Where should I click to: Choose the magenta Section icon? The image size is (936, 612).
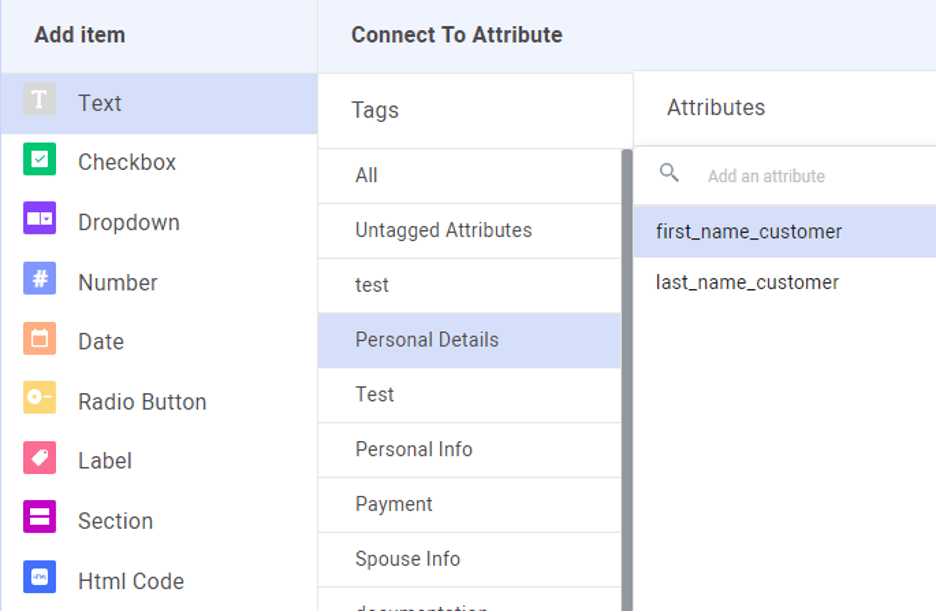point(40,518)
